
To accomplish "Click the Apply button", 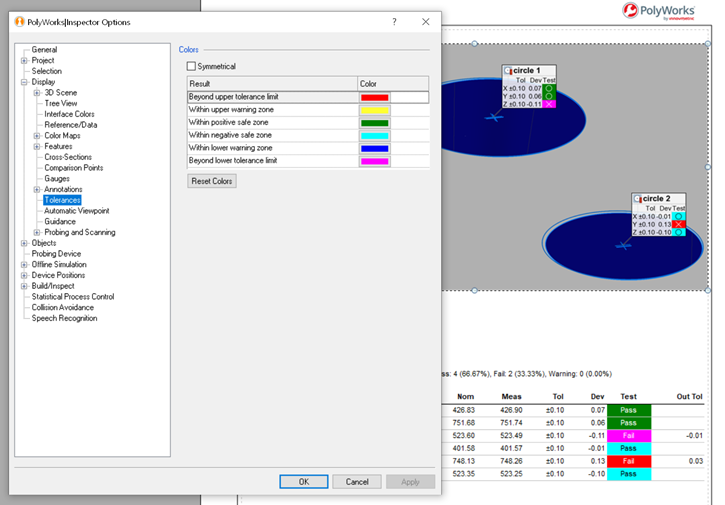I will pos(411,481).
